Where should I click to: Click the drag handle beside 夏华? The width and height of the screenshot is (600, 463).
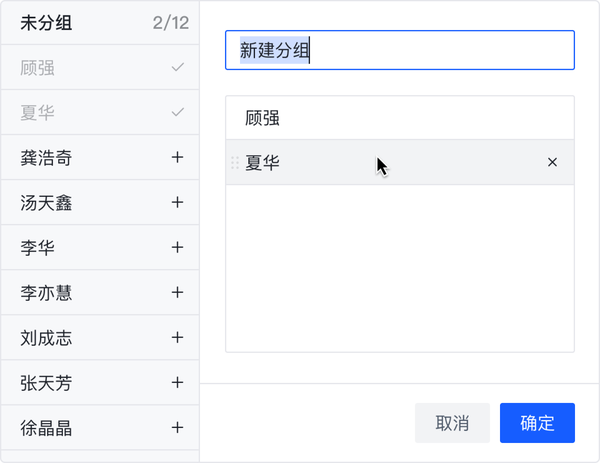pos(235,163)
